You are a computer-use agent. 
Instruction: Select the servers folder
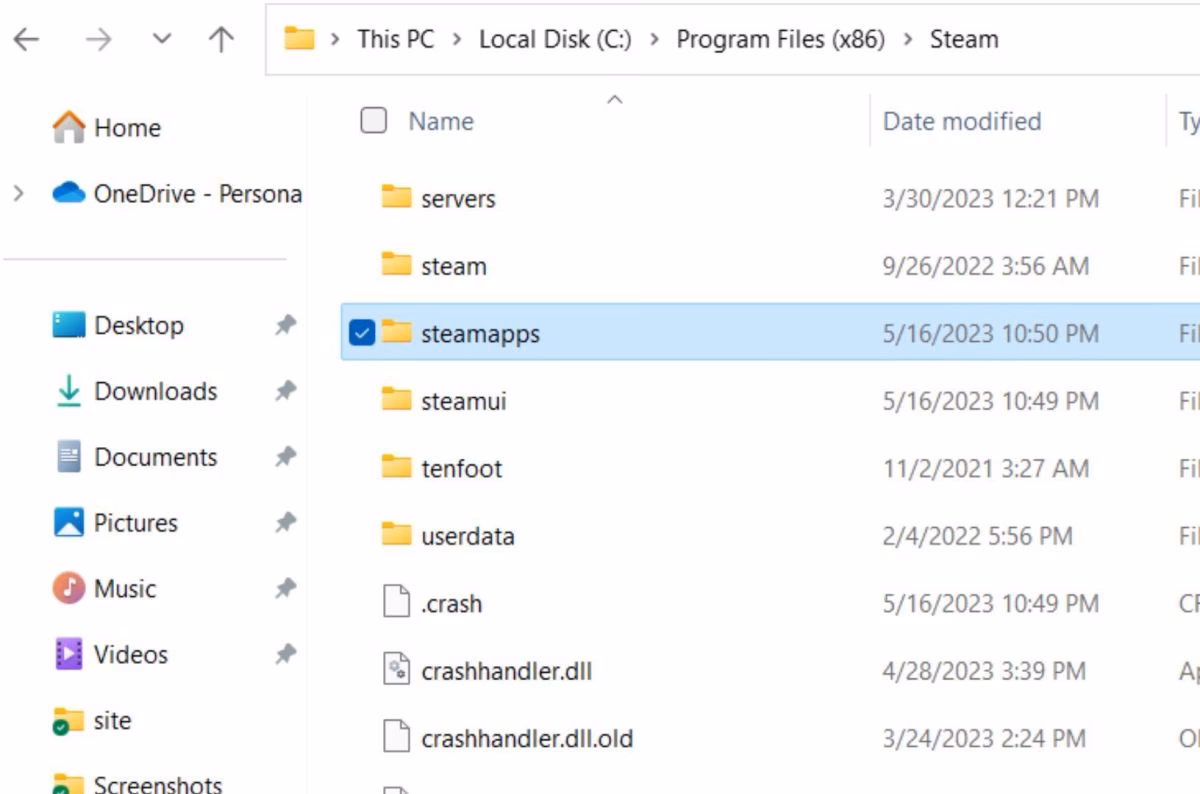click(x=458, y=199)
